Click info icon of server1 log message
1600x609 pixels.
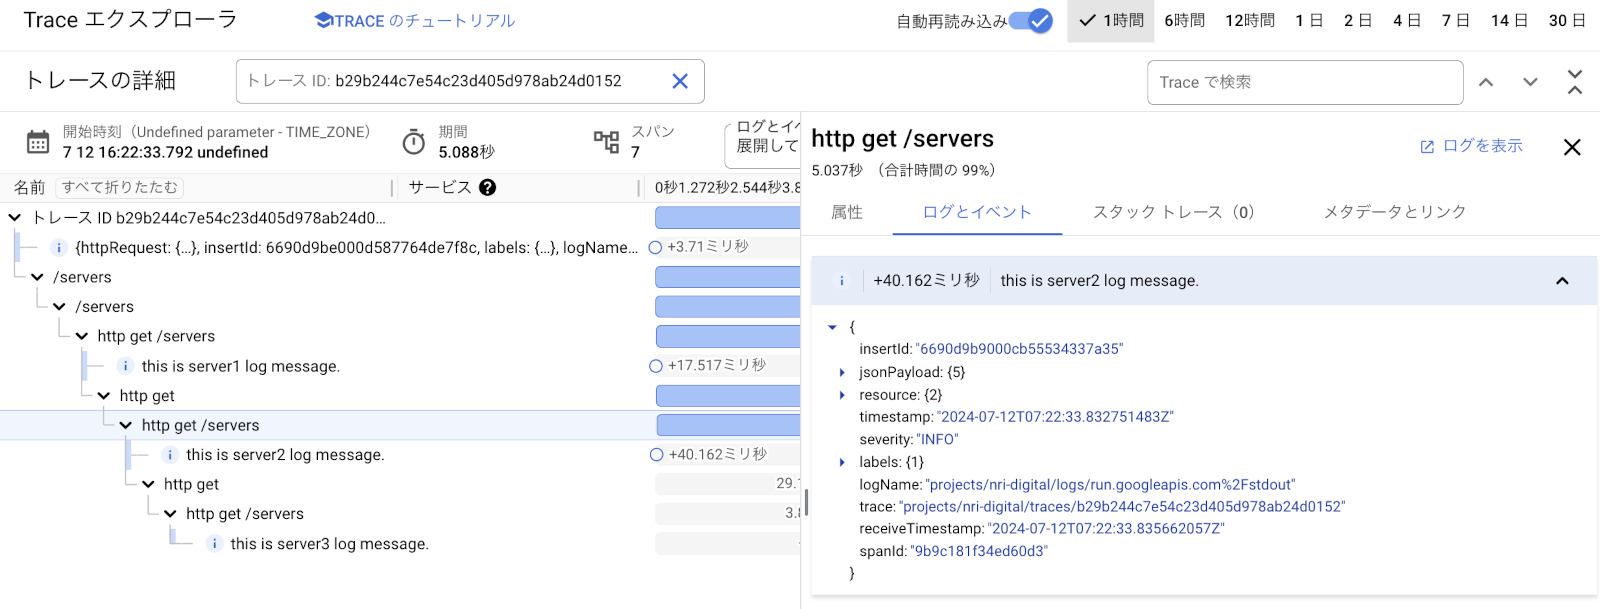coord(126,366)
